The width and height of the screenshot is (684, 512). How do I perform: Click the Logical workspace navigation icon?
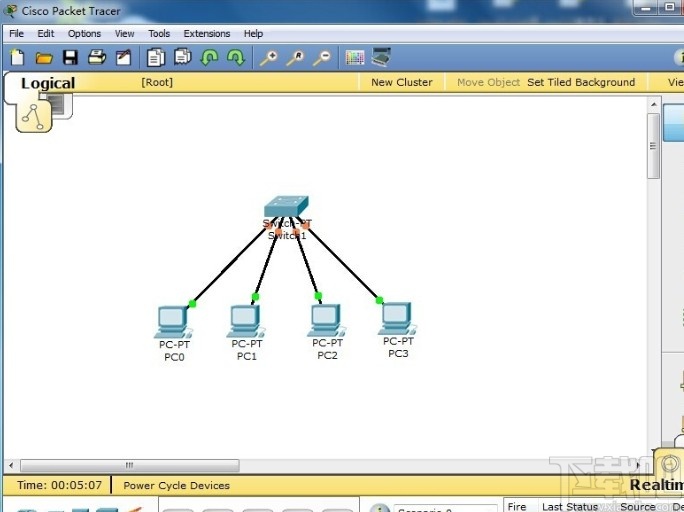pyautogui.click(x=34, y=117)
